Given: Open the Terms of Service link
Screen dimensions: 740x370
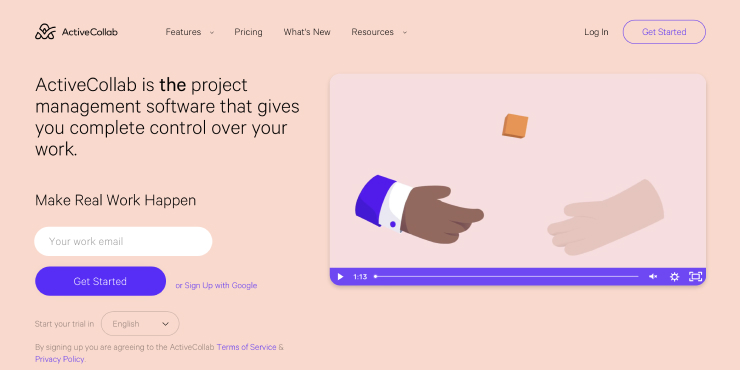Looking at the screenshot, I should pyautogui.click(x=246, y=347).
